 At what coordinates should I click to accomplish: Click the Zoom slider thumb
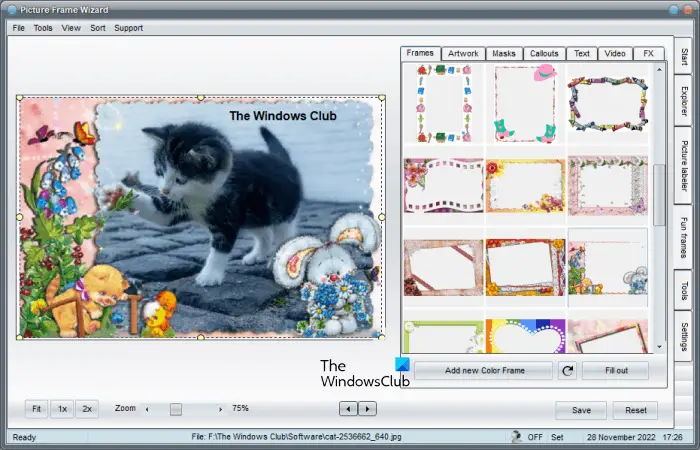tap(176, 409)
